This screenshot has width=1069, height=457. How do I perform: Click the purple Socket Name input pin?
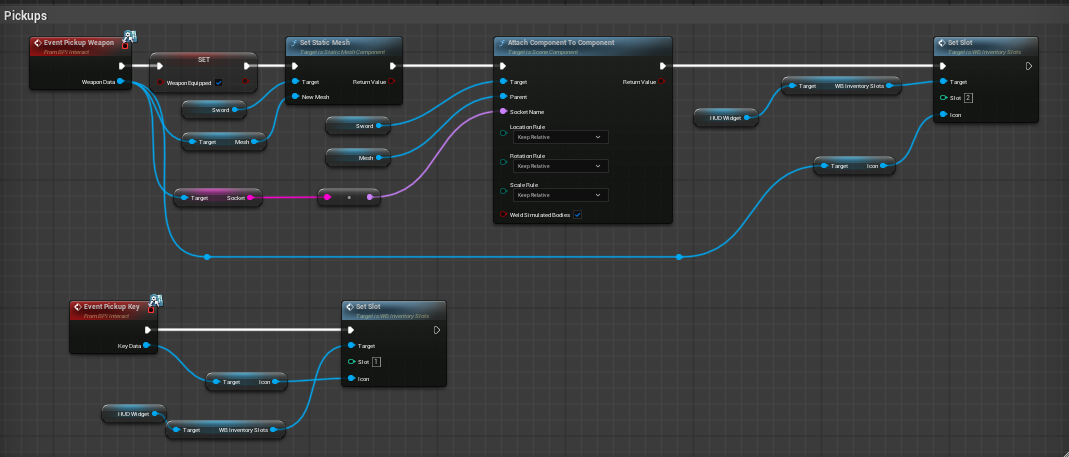[x=503, y=111]
